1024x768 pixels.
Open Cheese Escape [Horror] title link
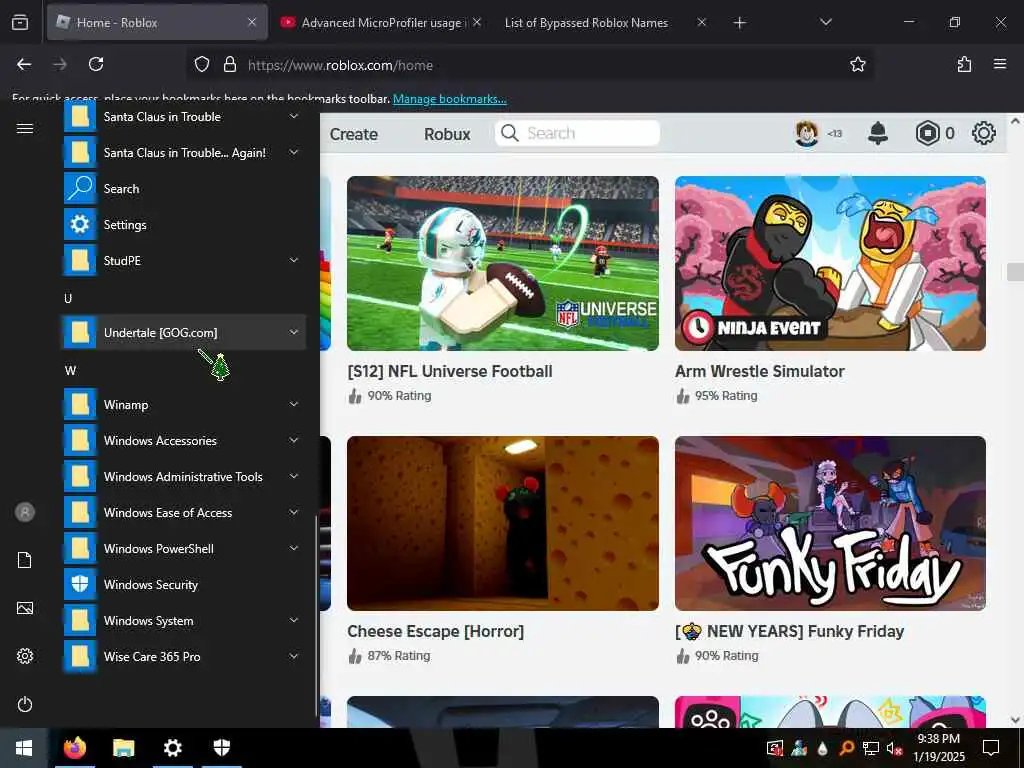point(436,632)
